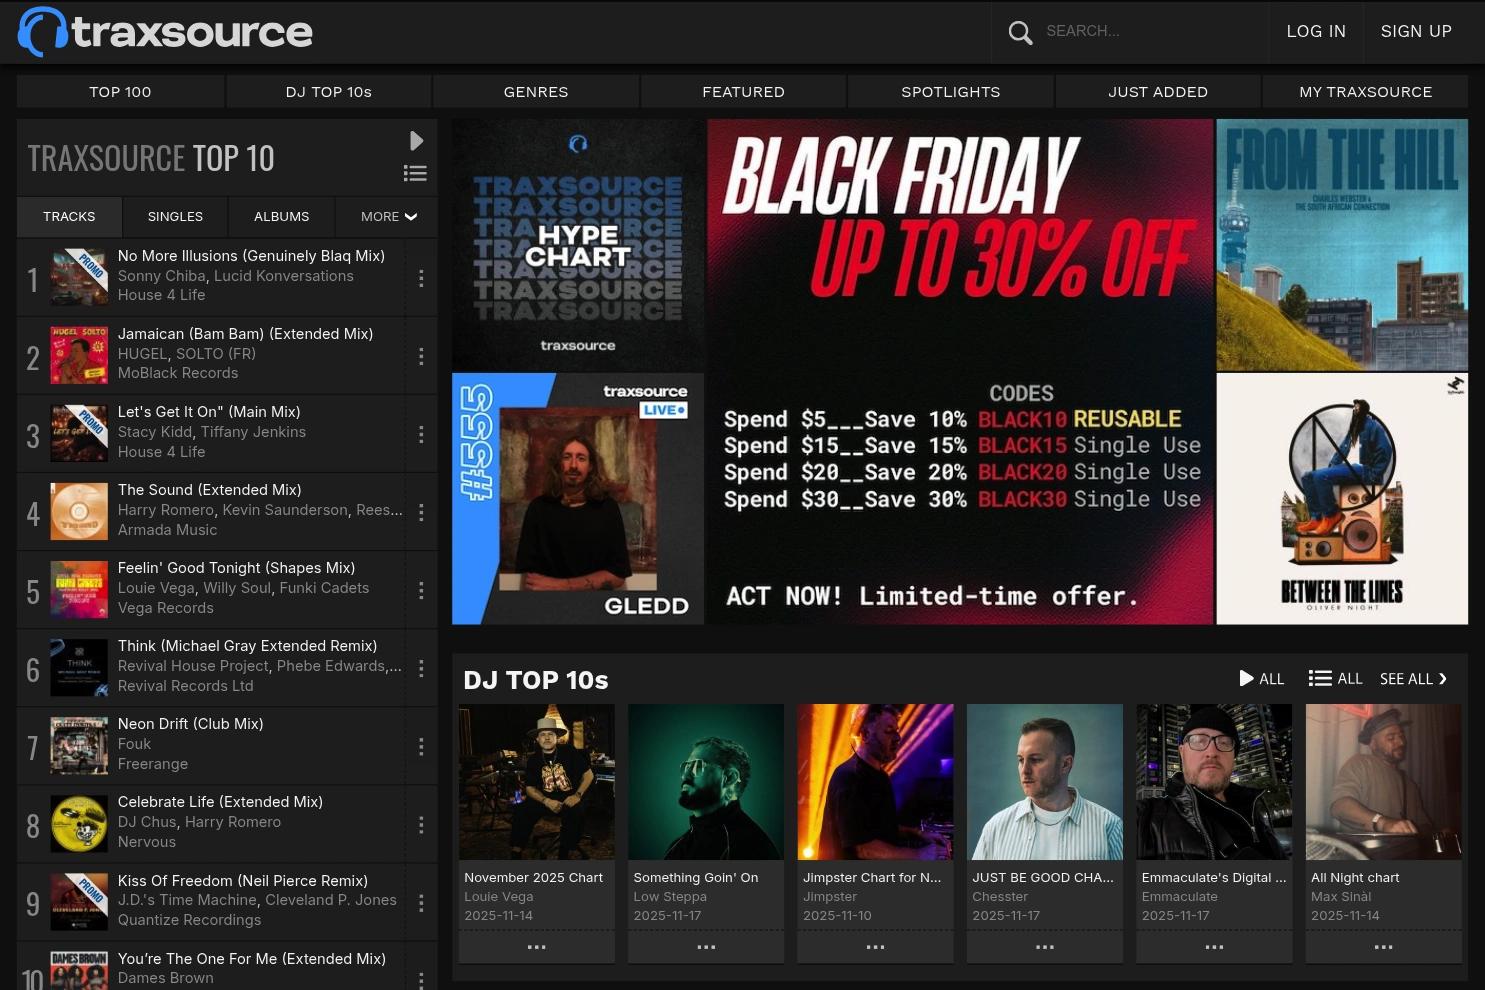Open options for No More Illusions track
This screenshot has height=990, width=1485.
pyautogui.click(x=421, y=278)
